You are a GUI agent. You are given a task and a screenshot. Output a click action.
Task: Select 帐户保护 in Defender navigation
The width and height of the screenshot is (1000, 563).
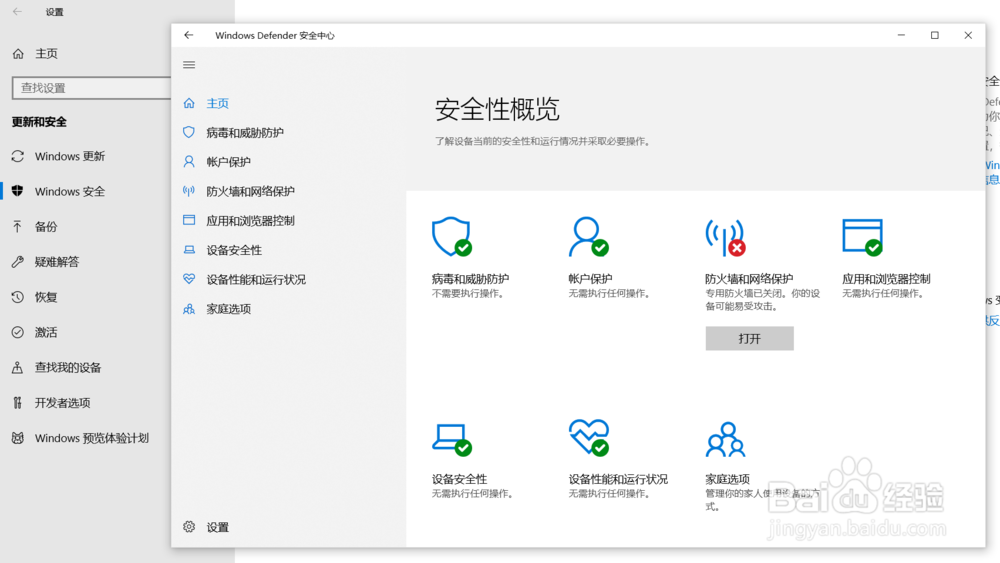[228, 162]
